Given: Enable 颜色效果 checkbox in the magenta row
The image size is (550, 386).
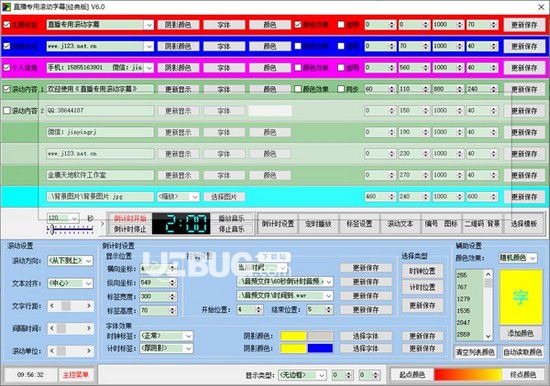Looking at the screenshot, I should 298,67.
